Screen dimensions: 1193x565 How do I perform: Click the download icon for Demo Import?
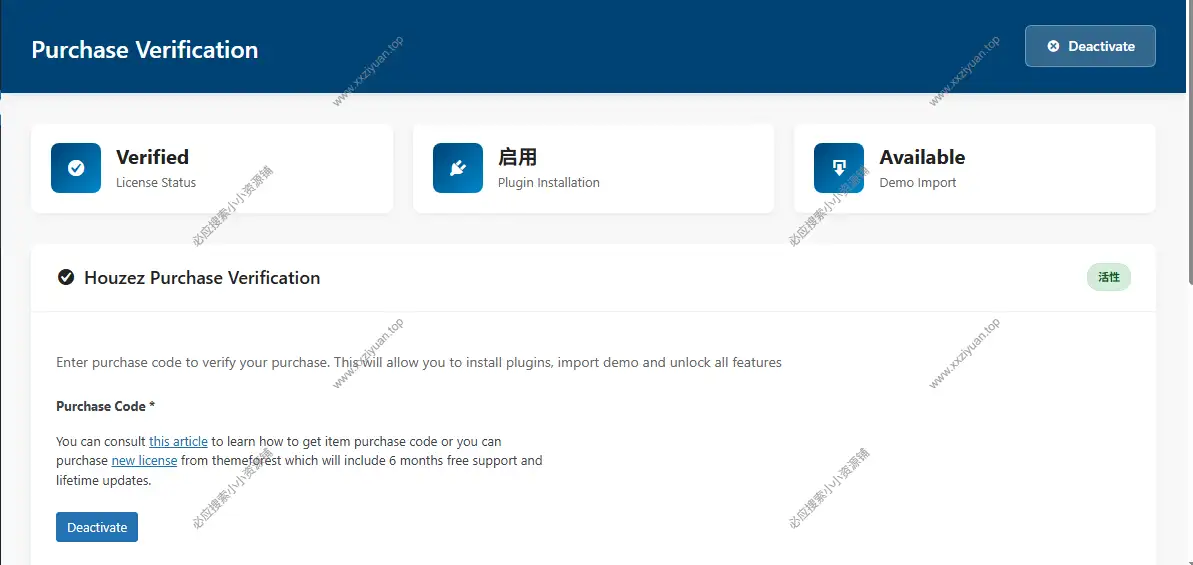click(x=839, y=168)
